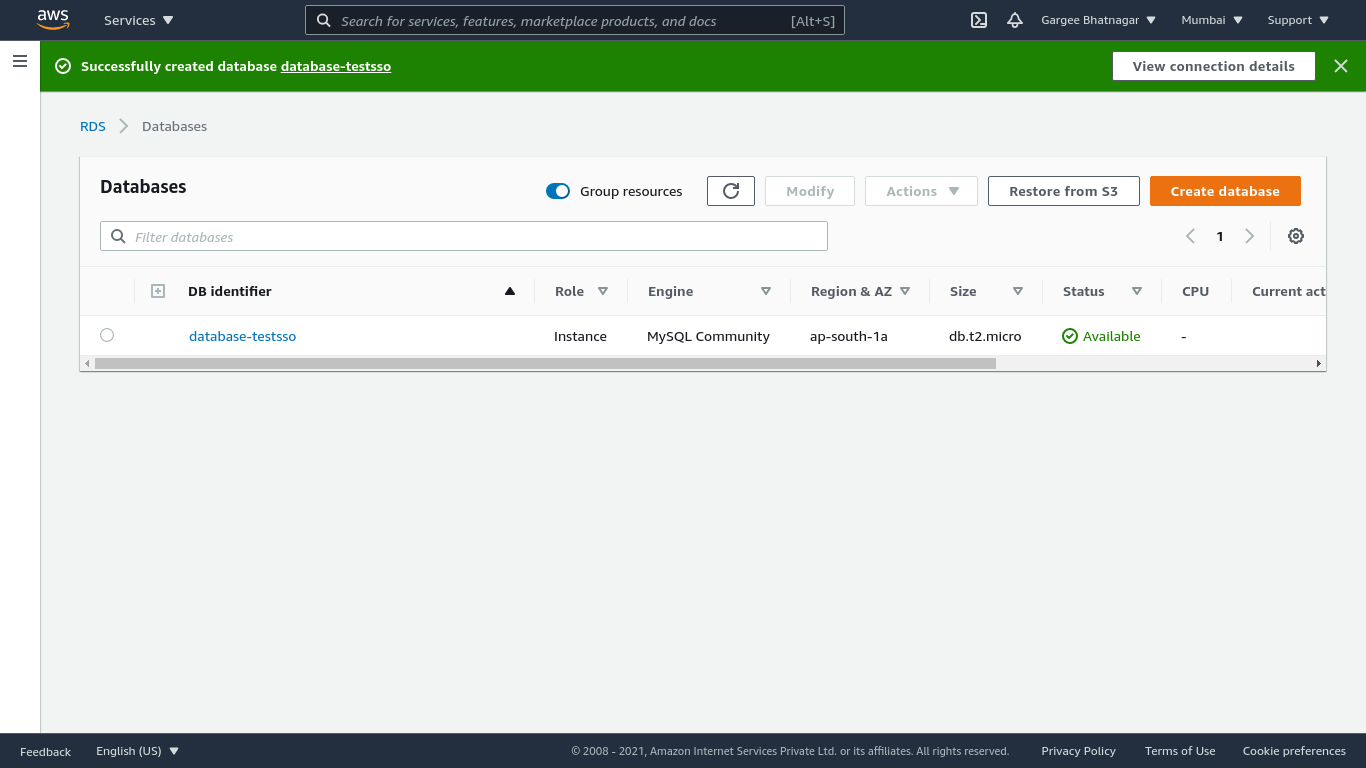Open the Gargee Bhatnagar account menu

pyautogui.click(x=1099, y=20)
